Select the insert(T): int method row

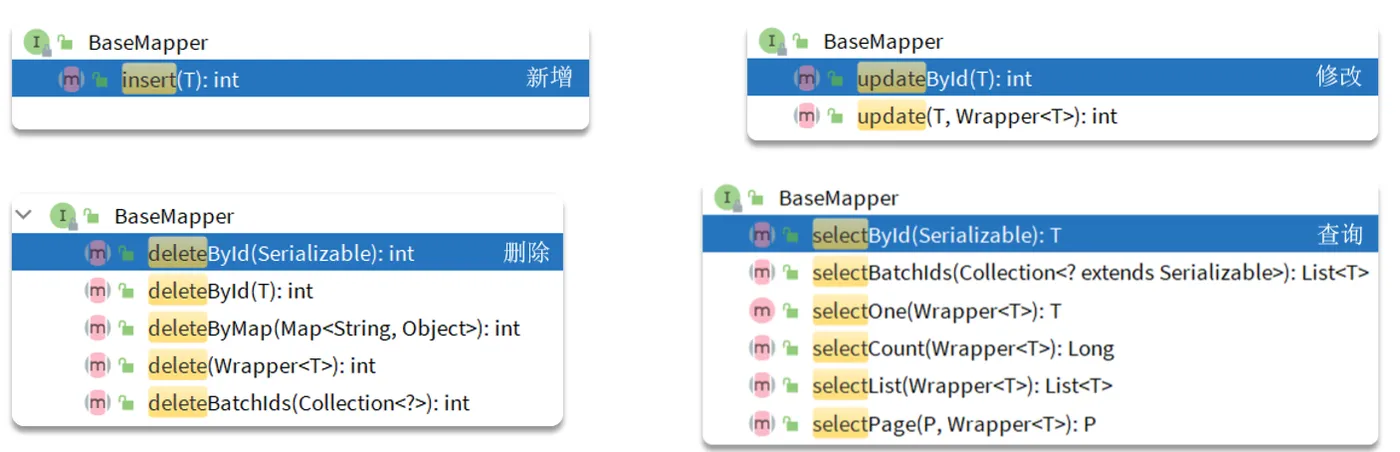point(300,78)
